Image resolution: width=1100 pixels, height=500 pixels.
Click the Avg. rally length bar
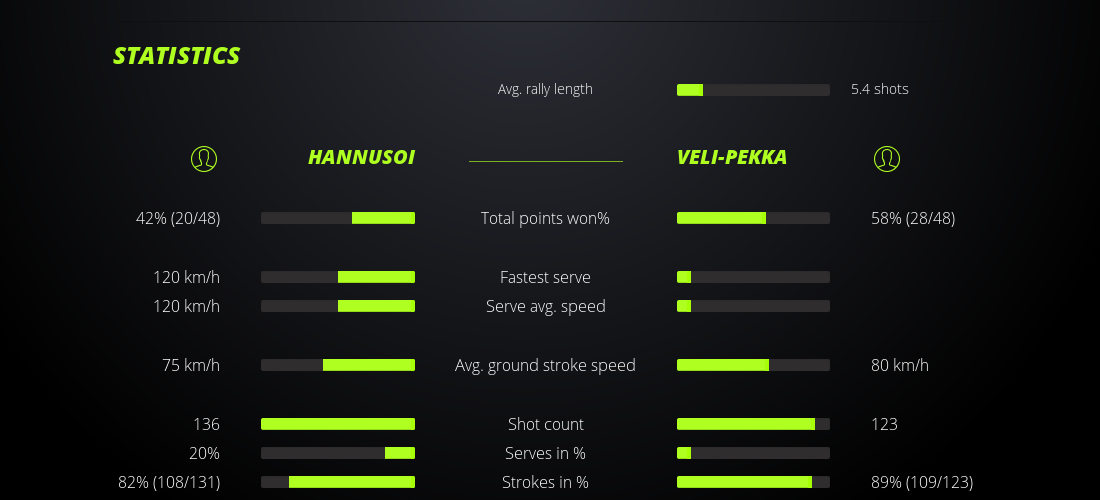point(753,90)
